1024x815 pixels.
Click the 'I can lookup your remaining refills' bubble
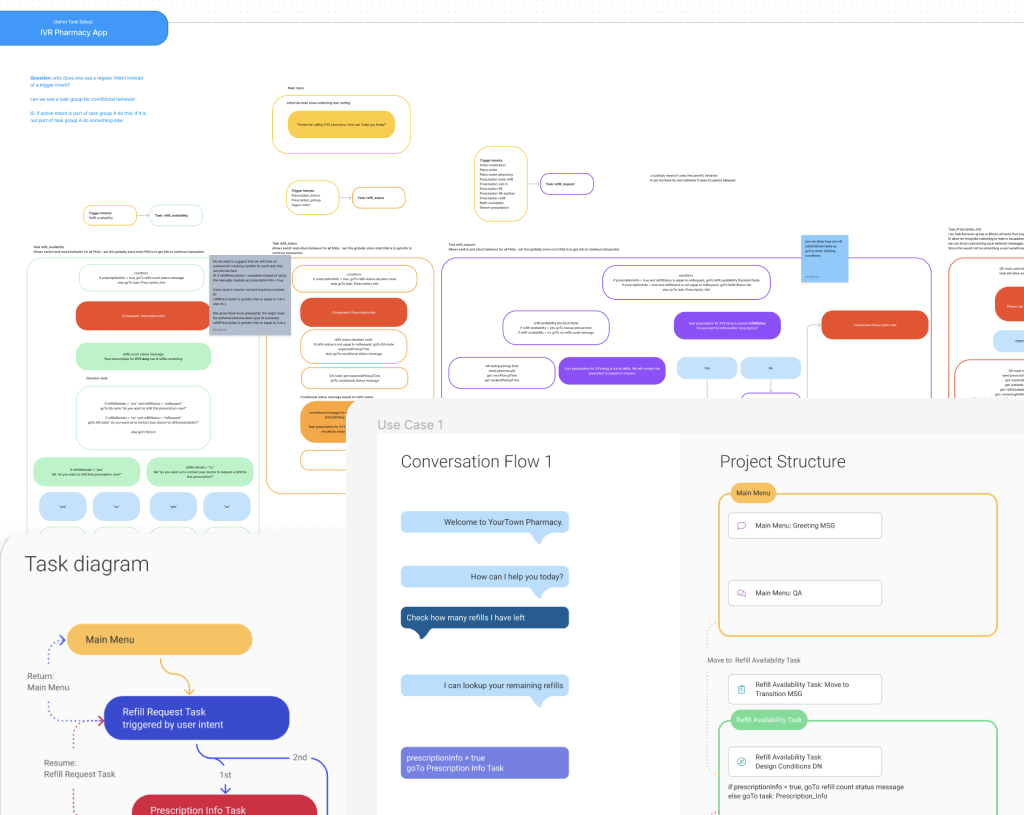[485, 686]
